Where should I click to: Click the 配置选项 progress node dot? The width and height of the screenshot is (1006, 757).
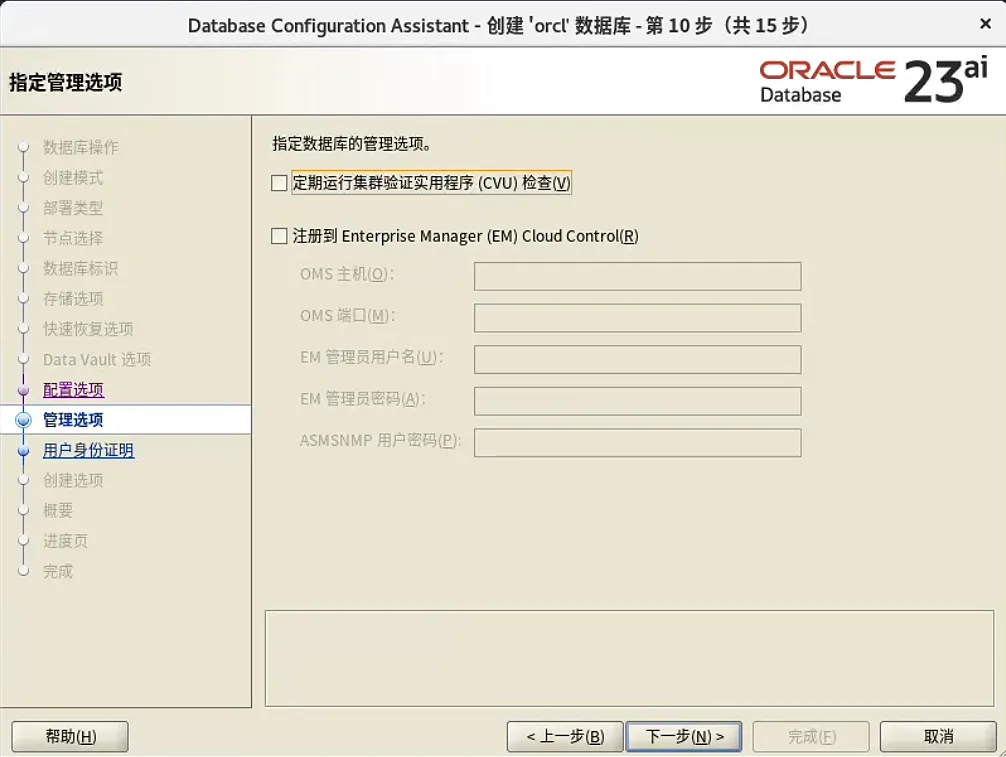coord(23,389)
